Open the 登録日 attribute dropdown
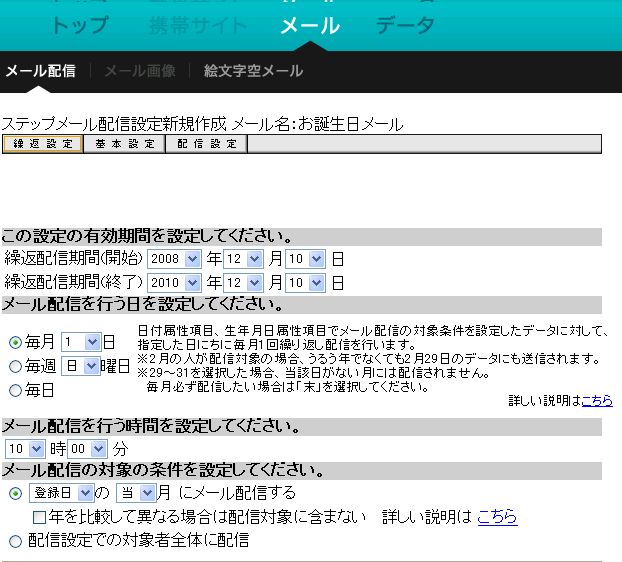This screenshot has height=562, width=622. point(61,493)
